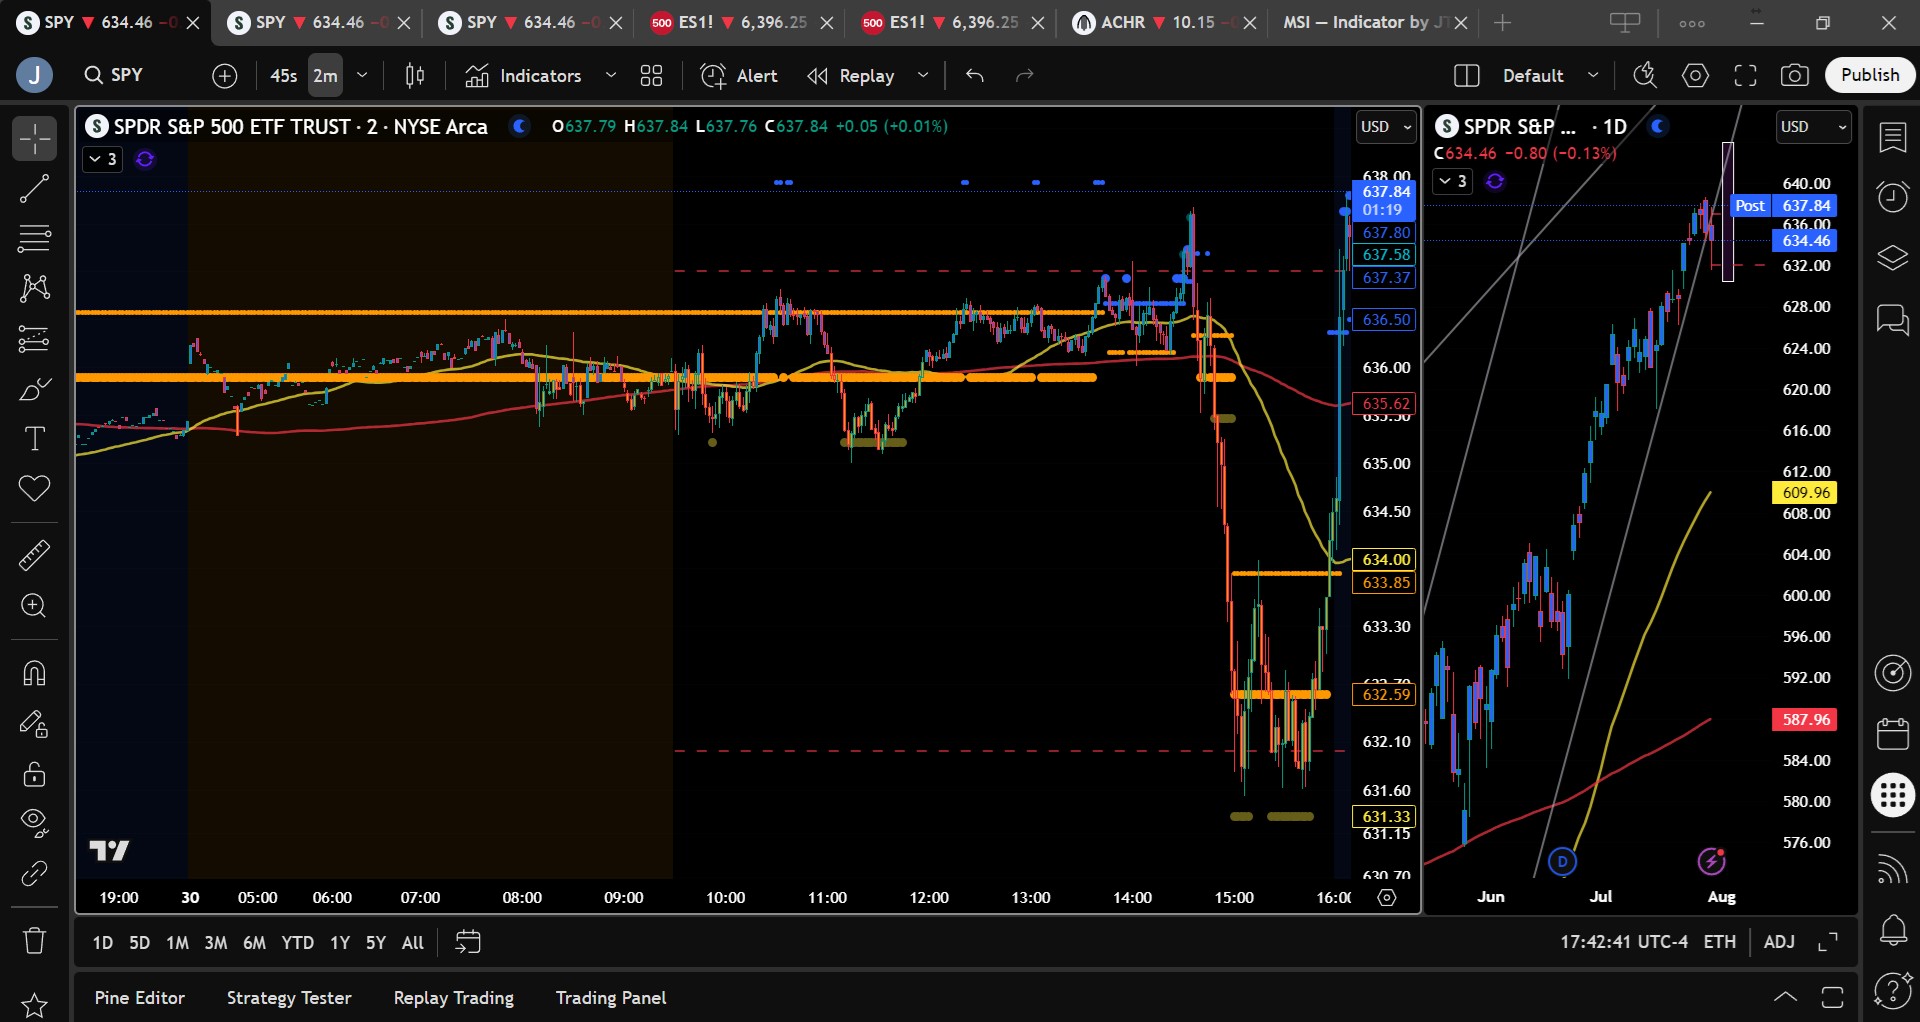This screenshot has width=1920, height=1022.
Task: Open the Replay Trading panel
Action: (x=454, y=998)
